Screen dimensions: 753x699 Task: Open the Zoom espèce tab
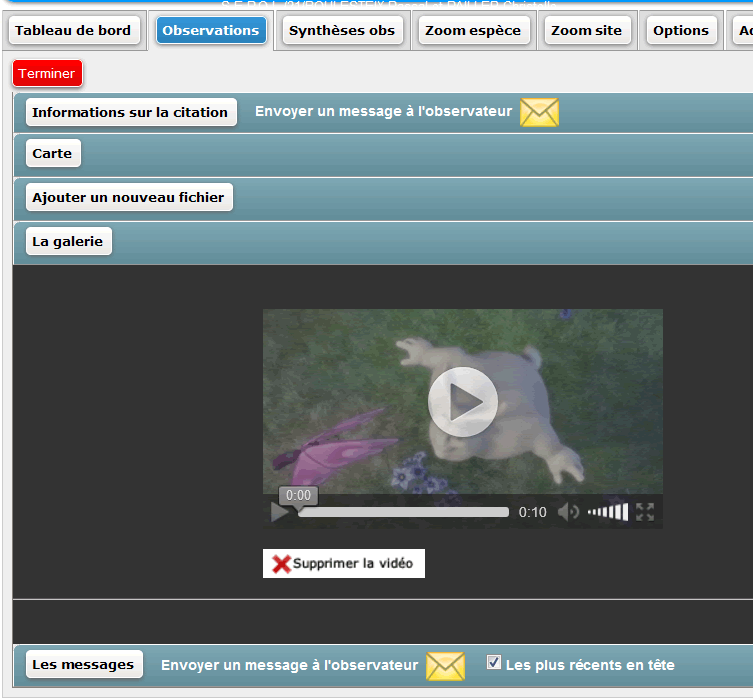click(x=473, y=31)
